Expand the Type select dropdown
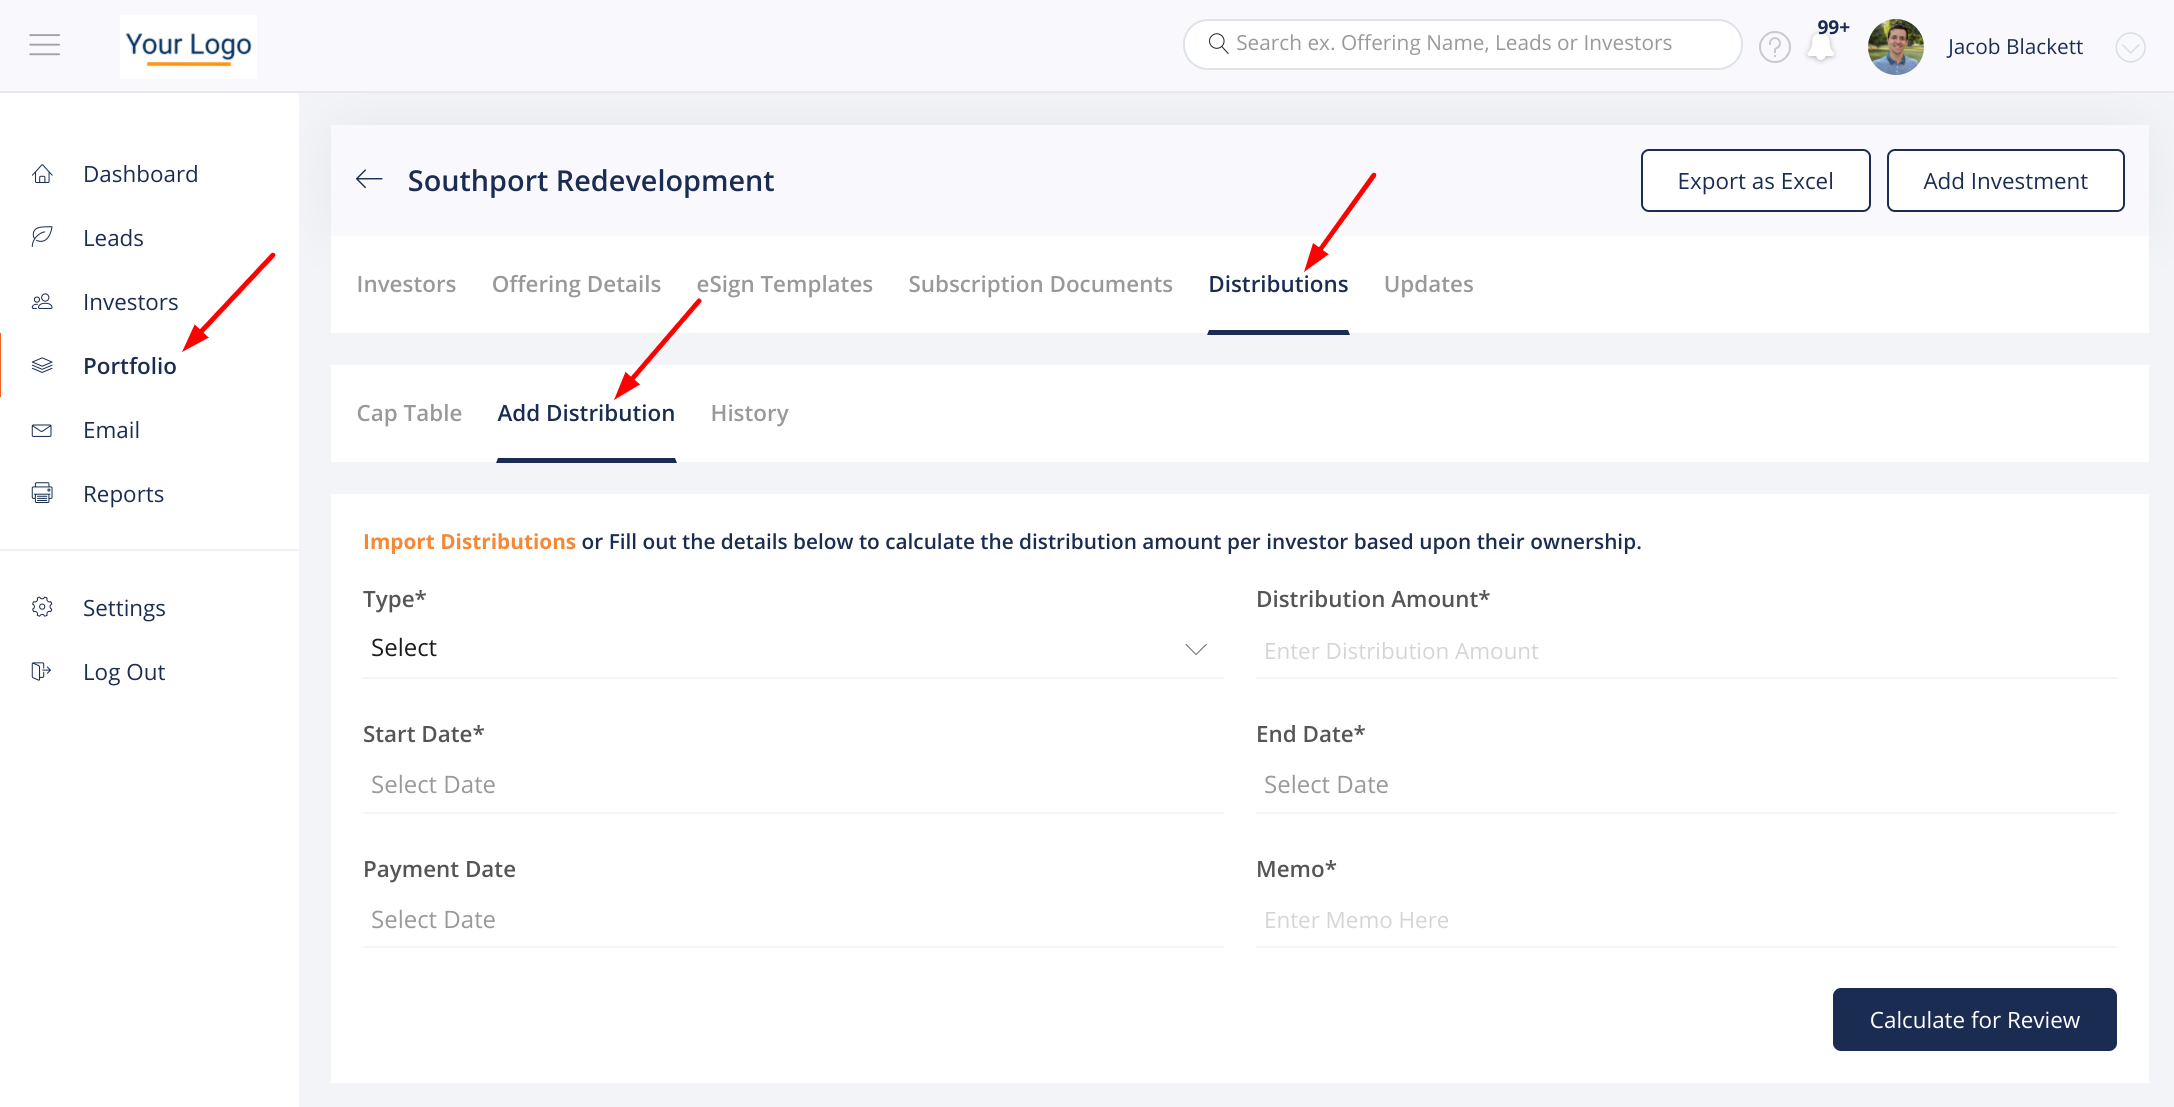The height and width of the screenshot is (1107, 2174). click(x=792, y=648)
